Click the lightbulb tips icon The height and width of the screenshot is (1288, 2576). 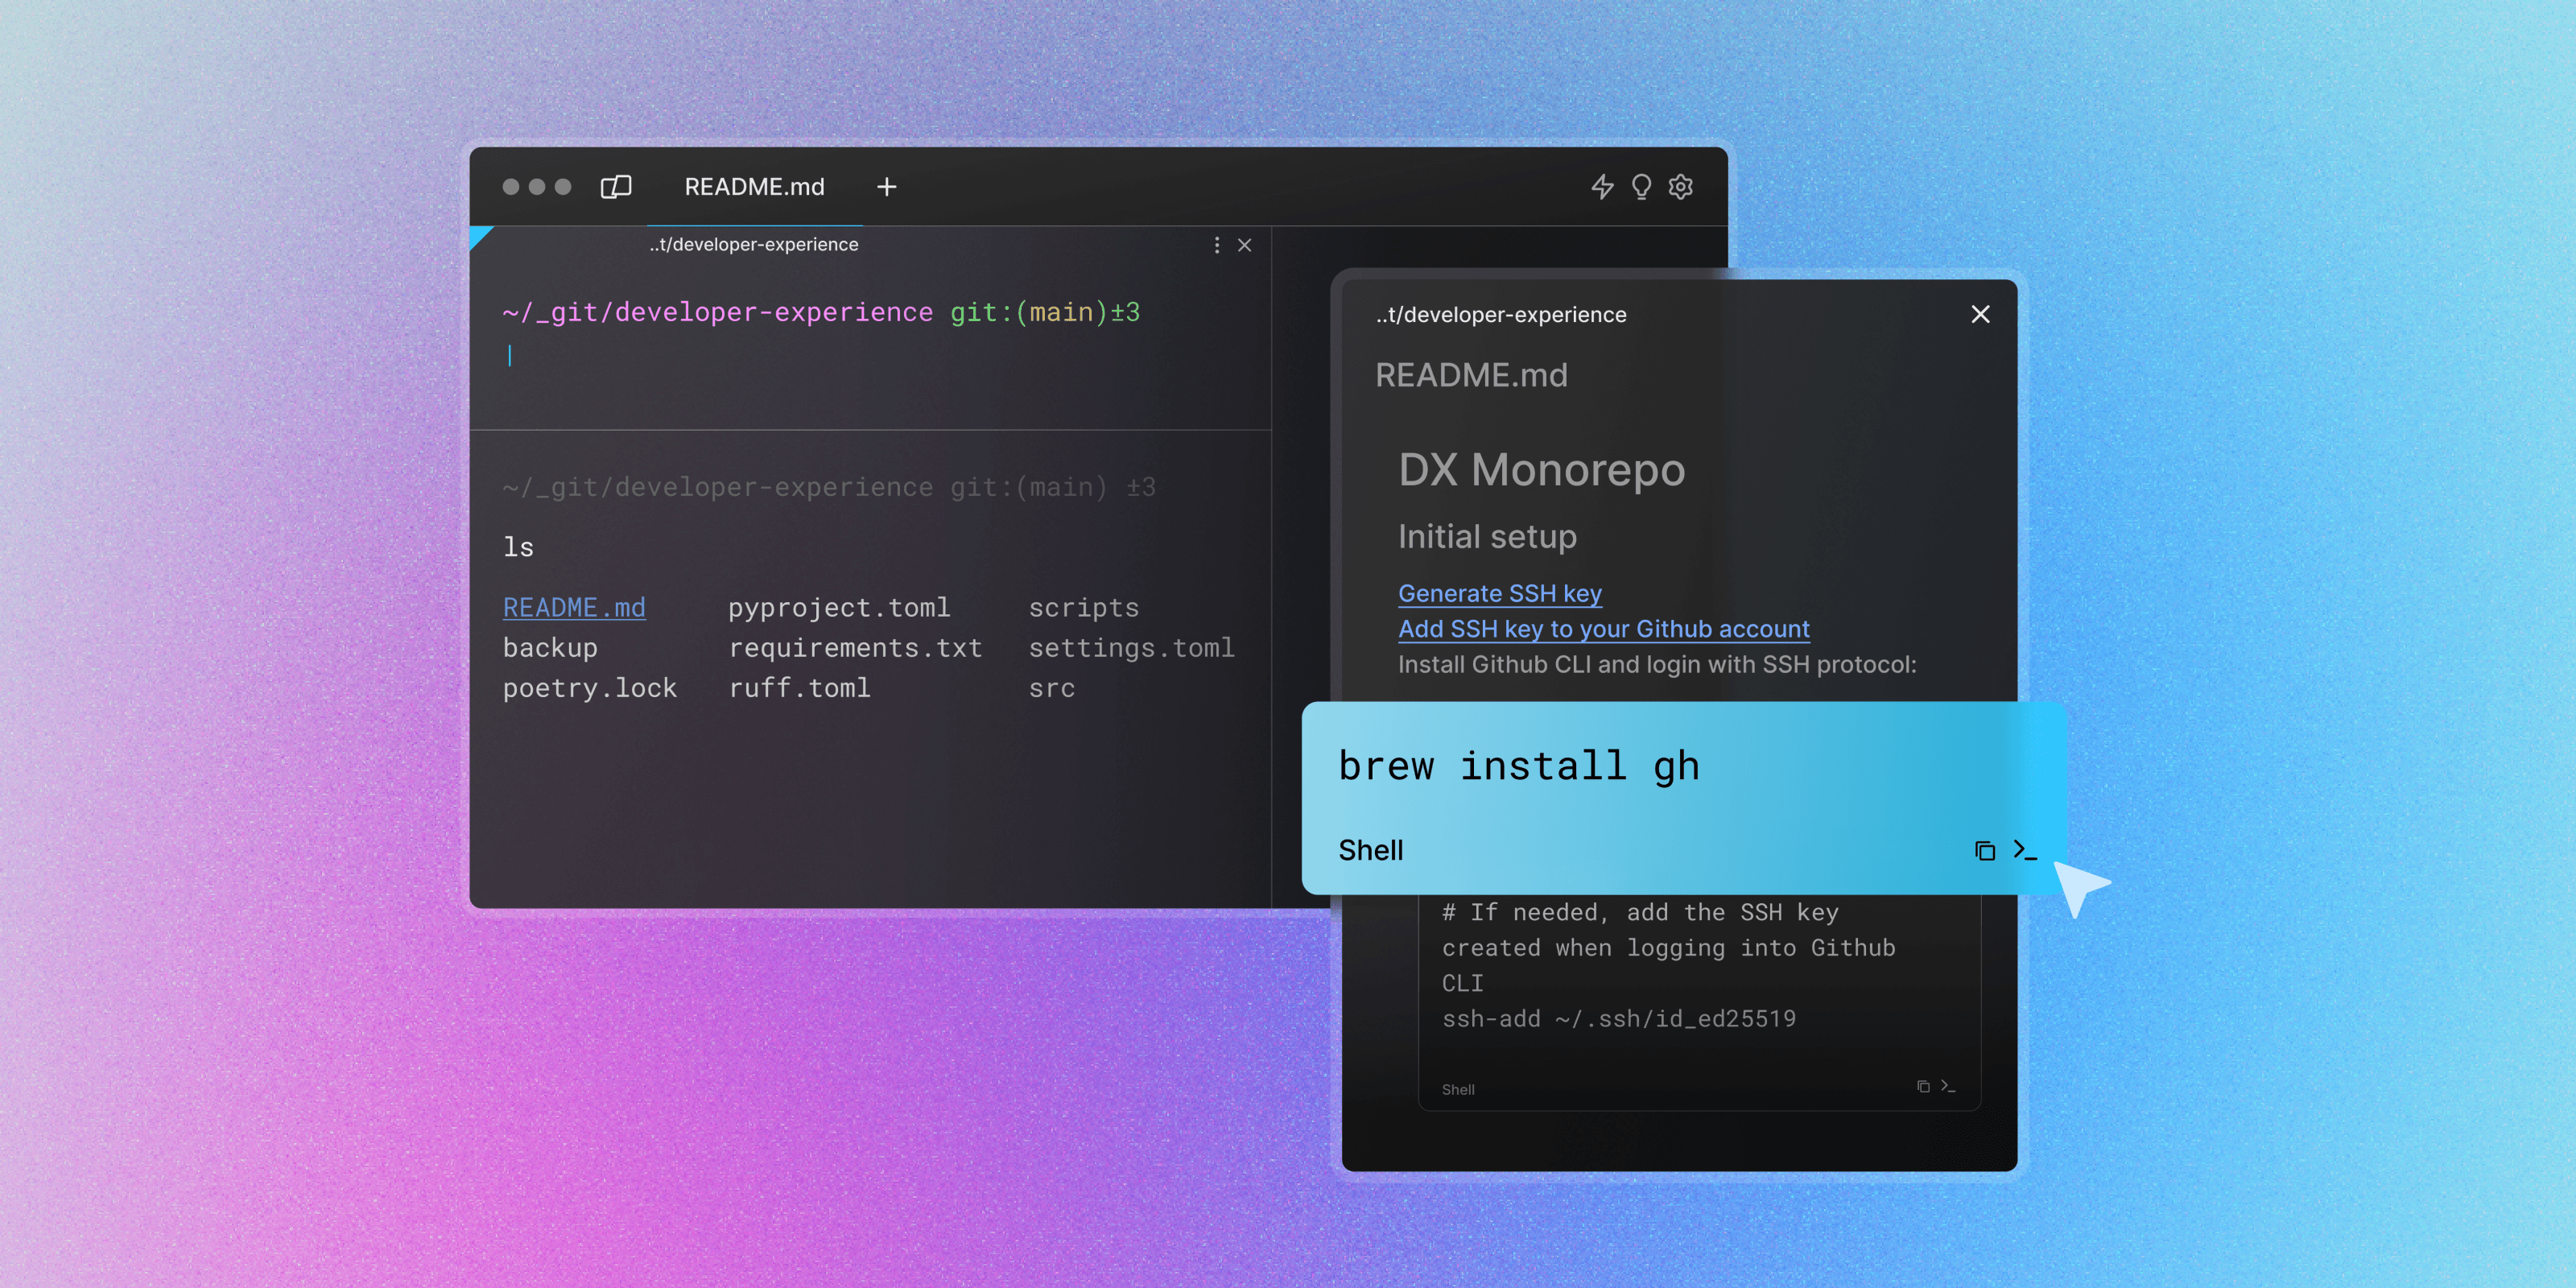(x=1641, y=186)
